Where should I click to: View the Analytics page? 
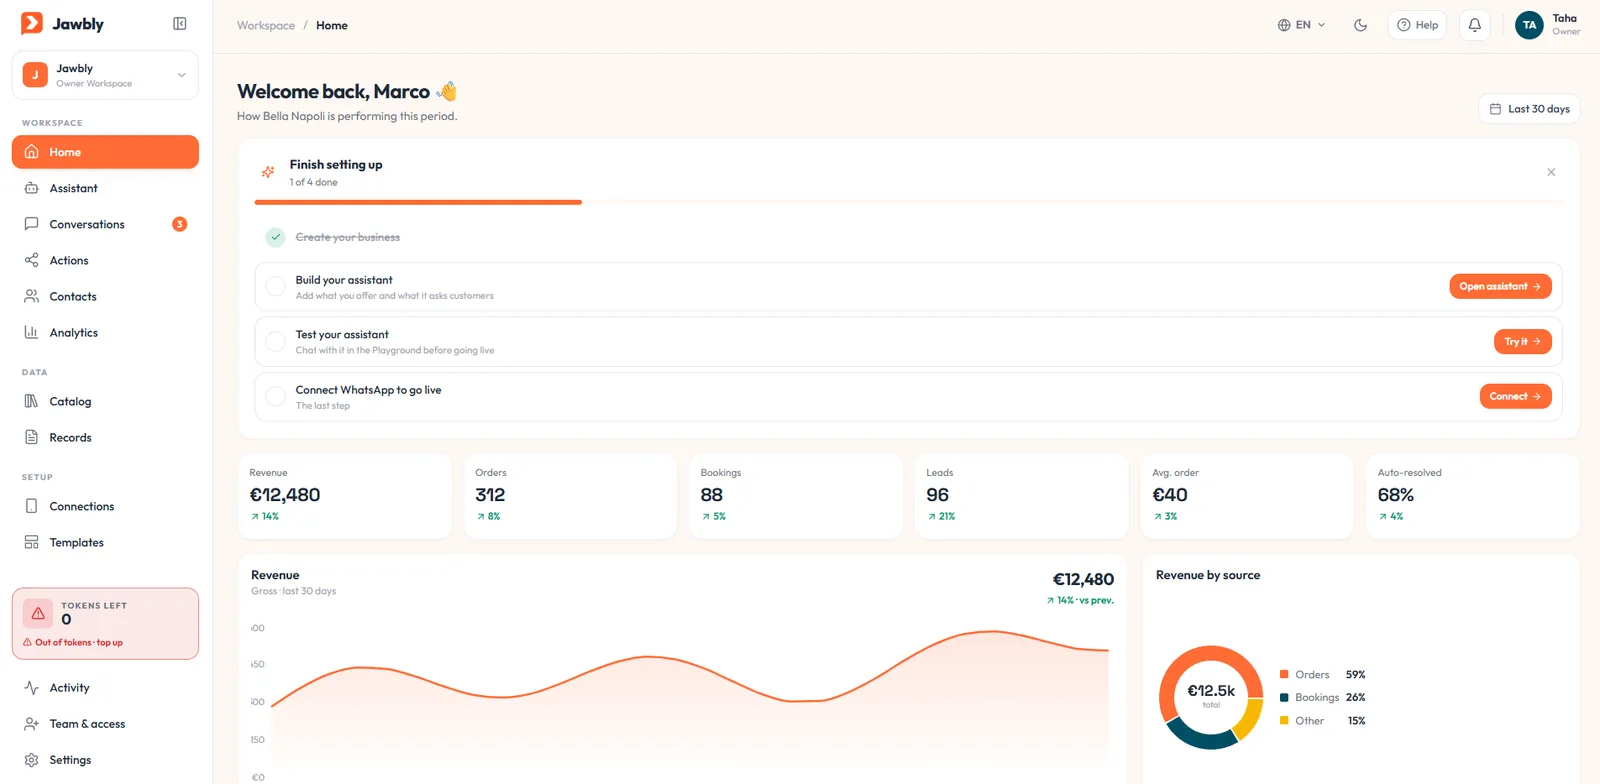tap(105, 332)
